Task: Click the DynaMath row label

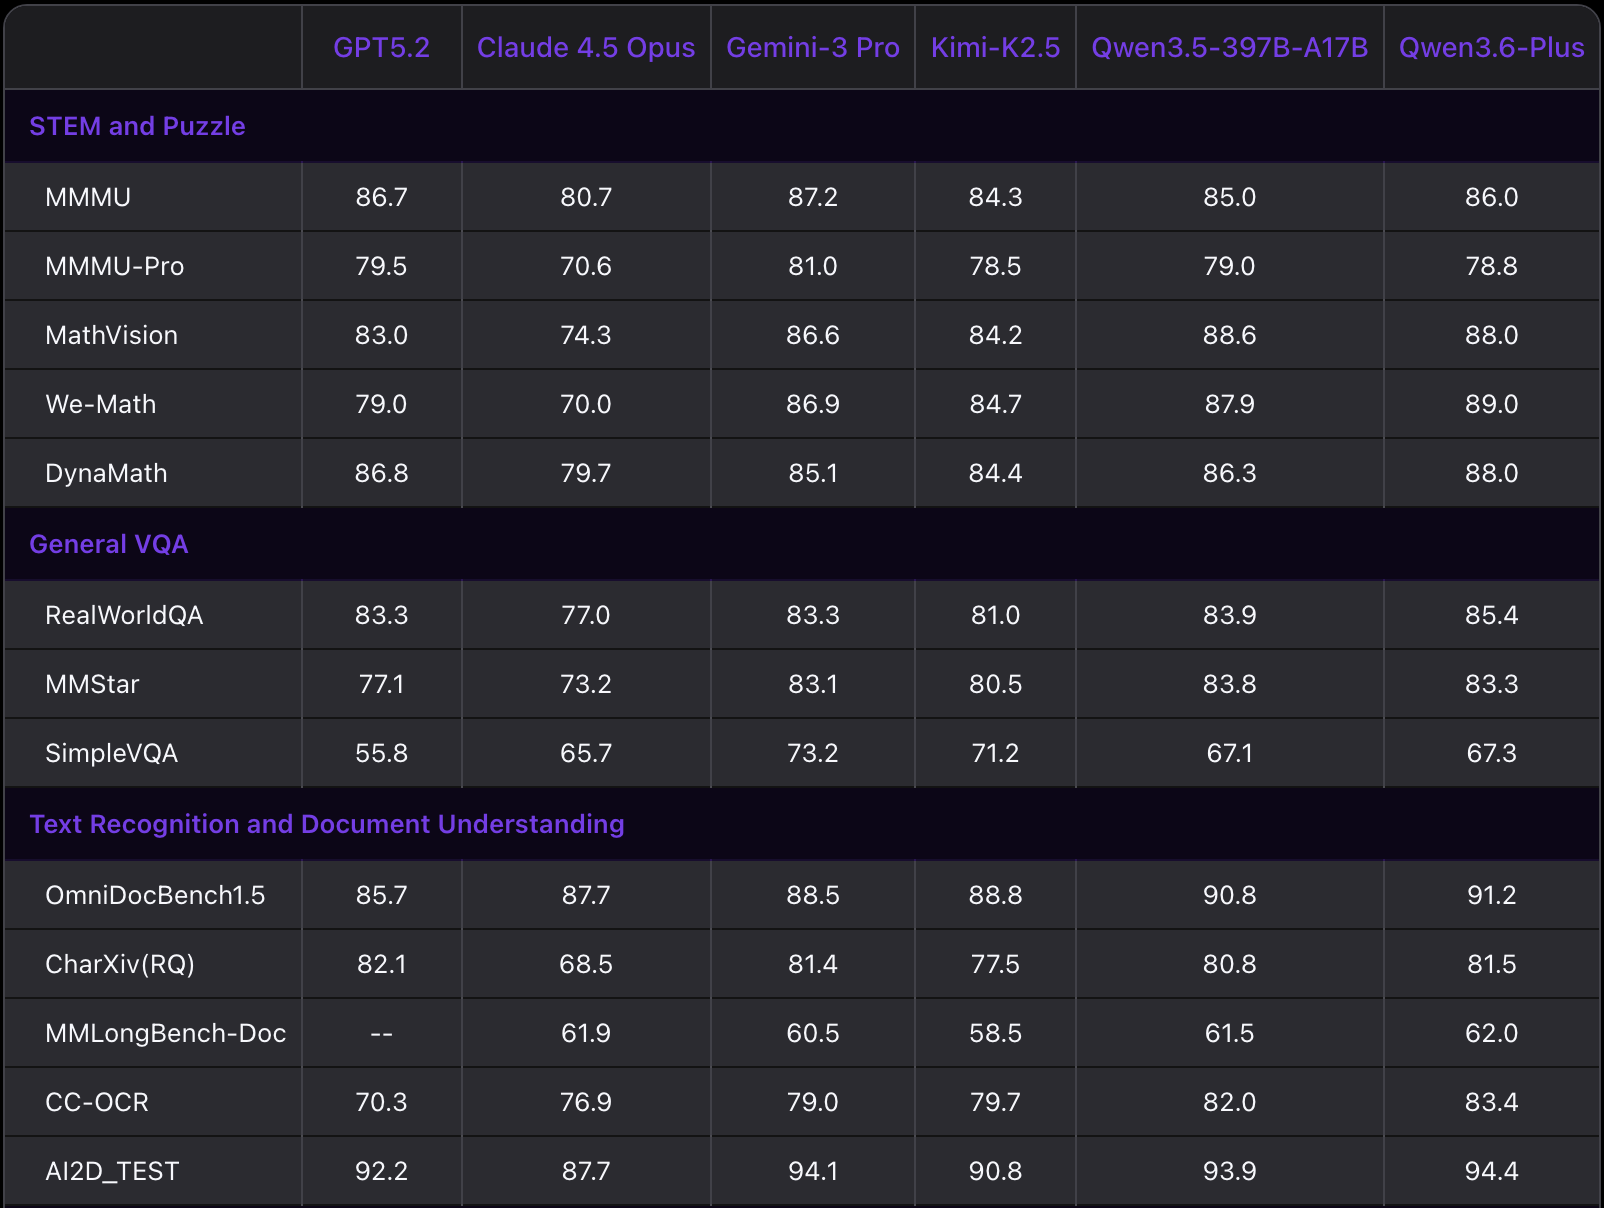Action: pyautogui.click(x=106, y=473)
